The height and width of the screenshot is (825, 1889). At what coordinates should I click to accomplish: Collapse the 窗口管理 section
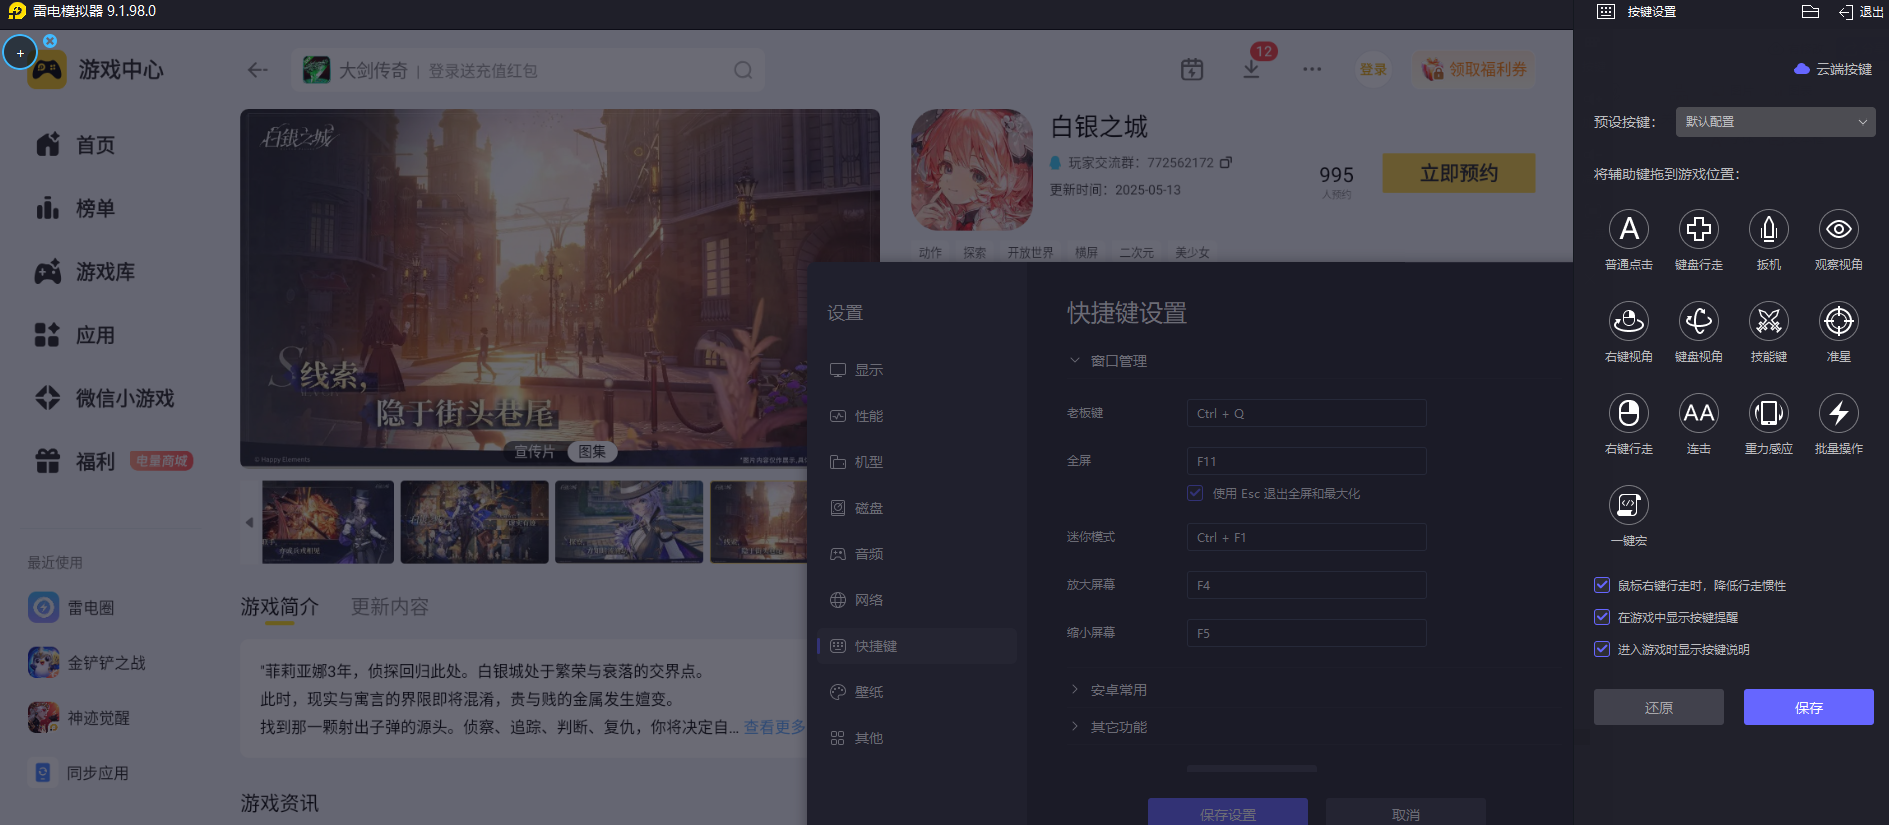(1075, 360)
